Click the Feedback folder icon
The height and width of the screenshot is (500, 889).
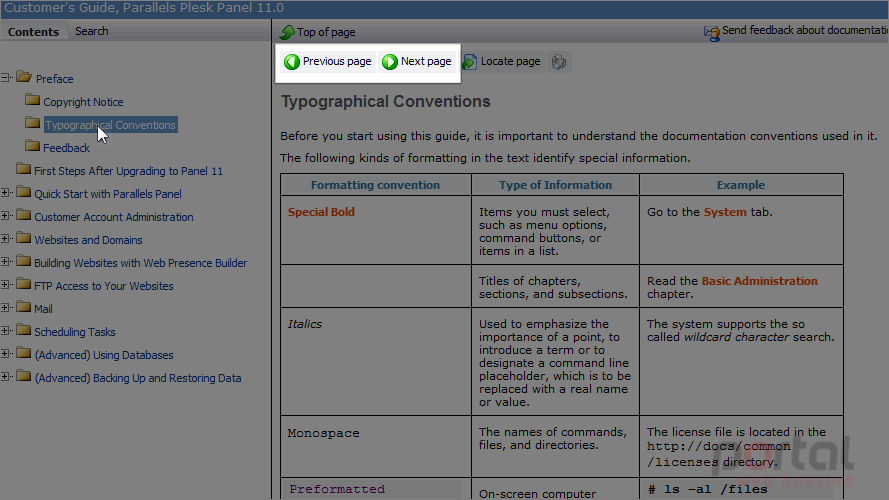click(x=32, y=146)
